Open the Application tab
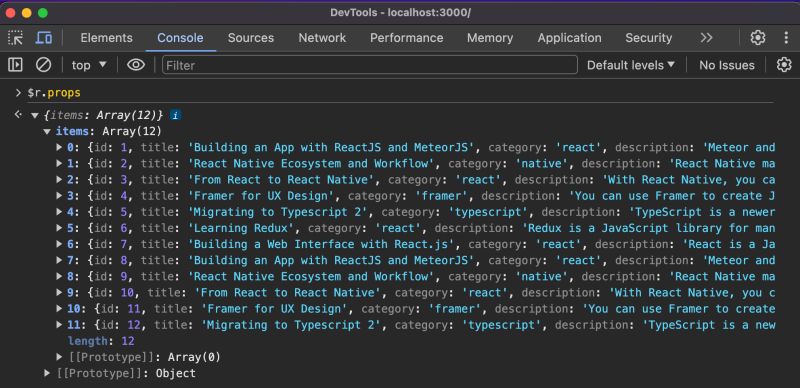 pos(569,38)
